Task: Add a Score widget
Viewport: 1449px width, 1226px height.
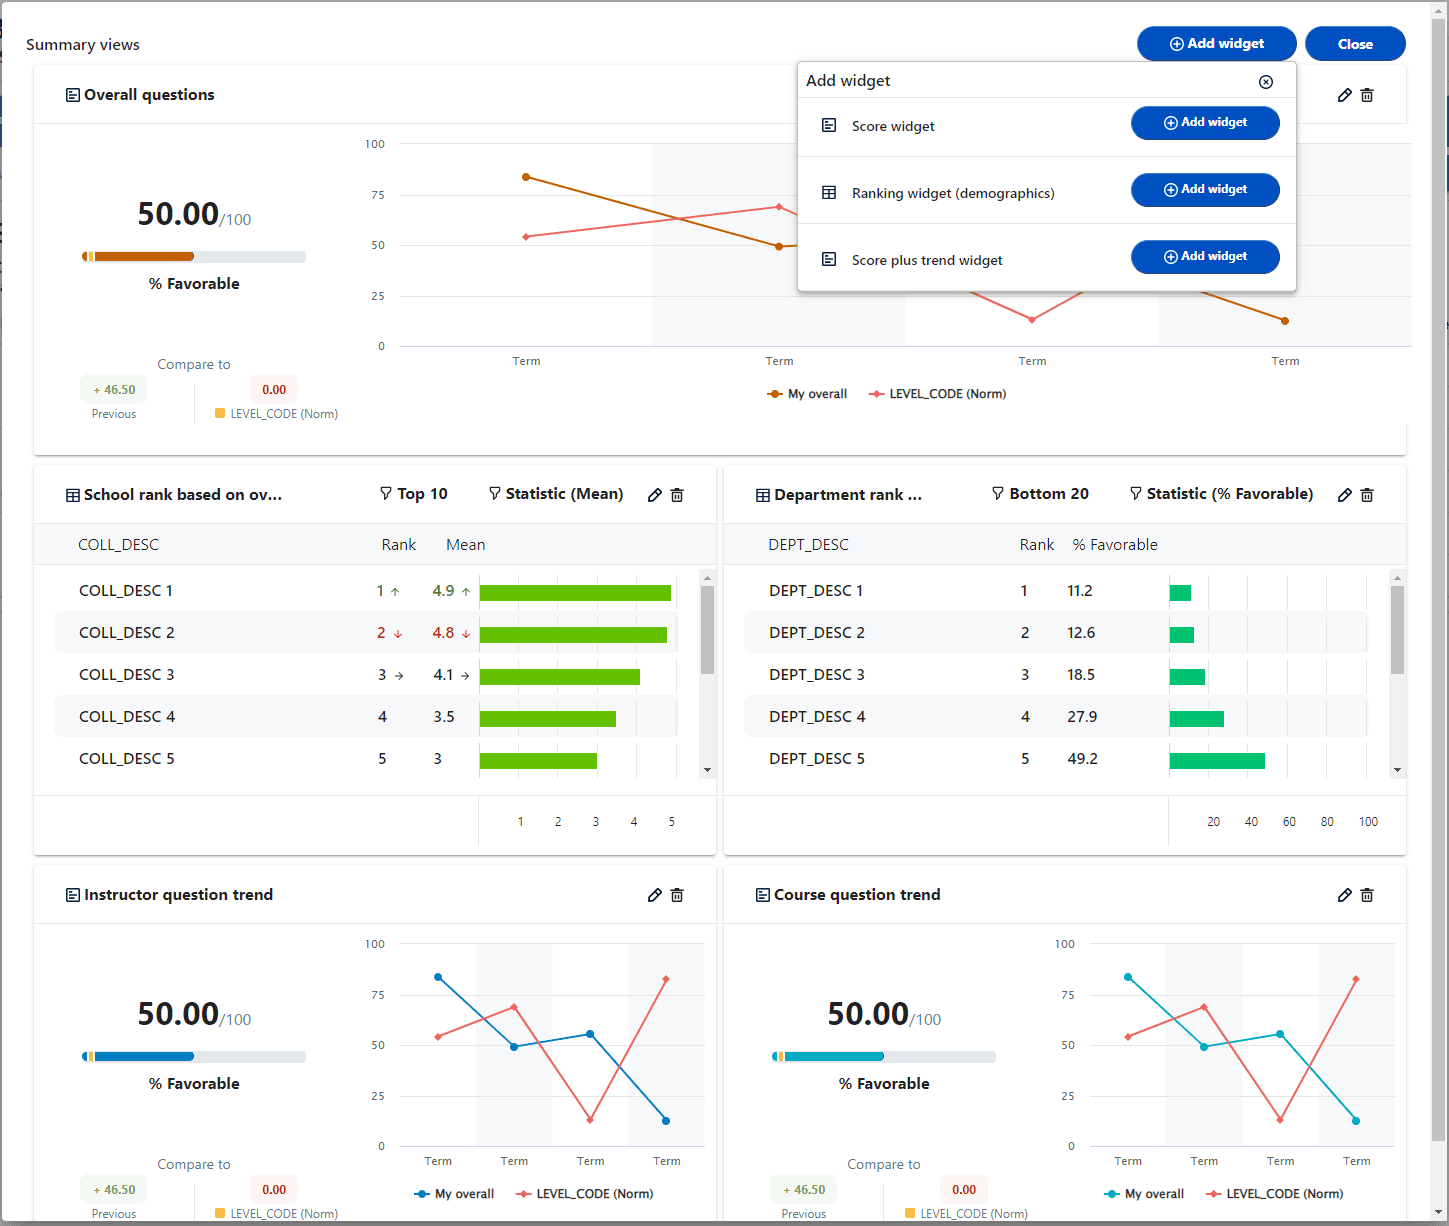Action: tap(1204, 123)
